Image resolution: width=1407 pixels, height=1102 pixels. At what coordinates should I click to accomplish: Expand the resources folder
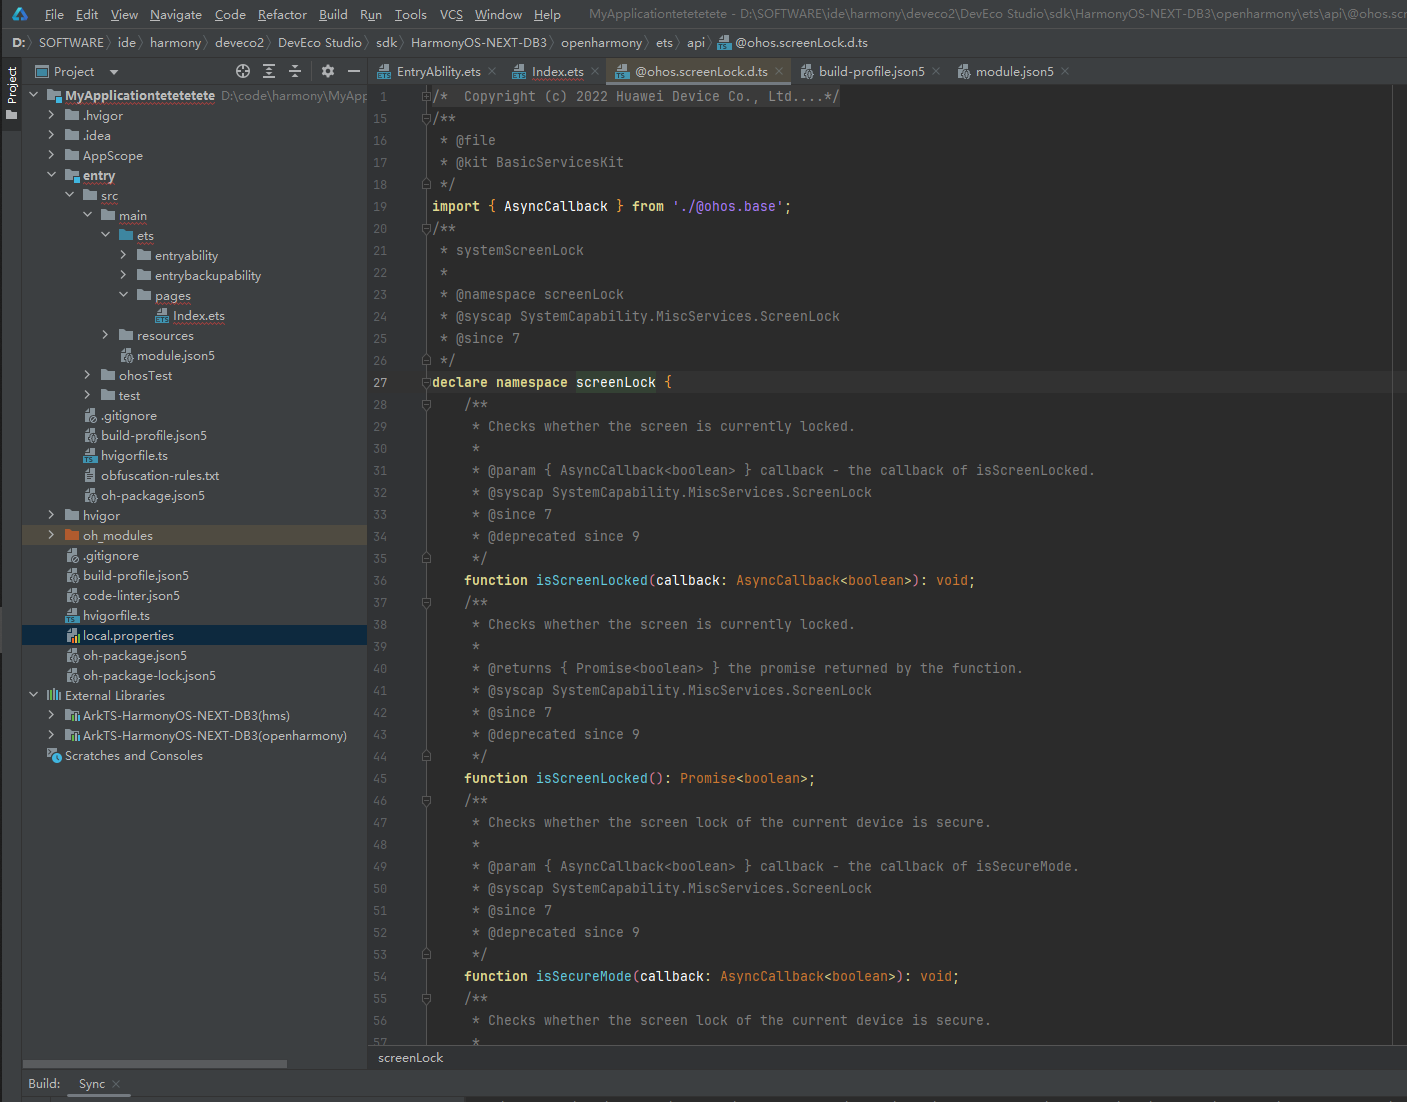point(105,335)
